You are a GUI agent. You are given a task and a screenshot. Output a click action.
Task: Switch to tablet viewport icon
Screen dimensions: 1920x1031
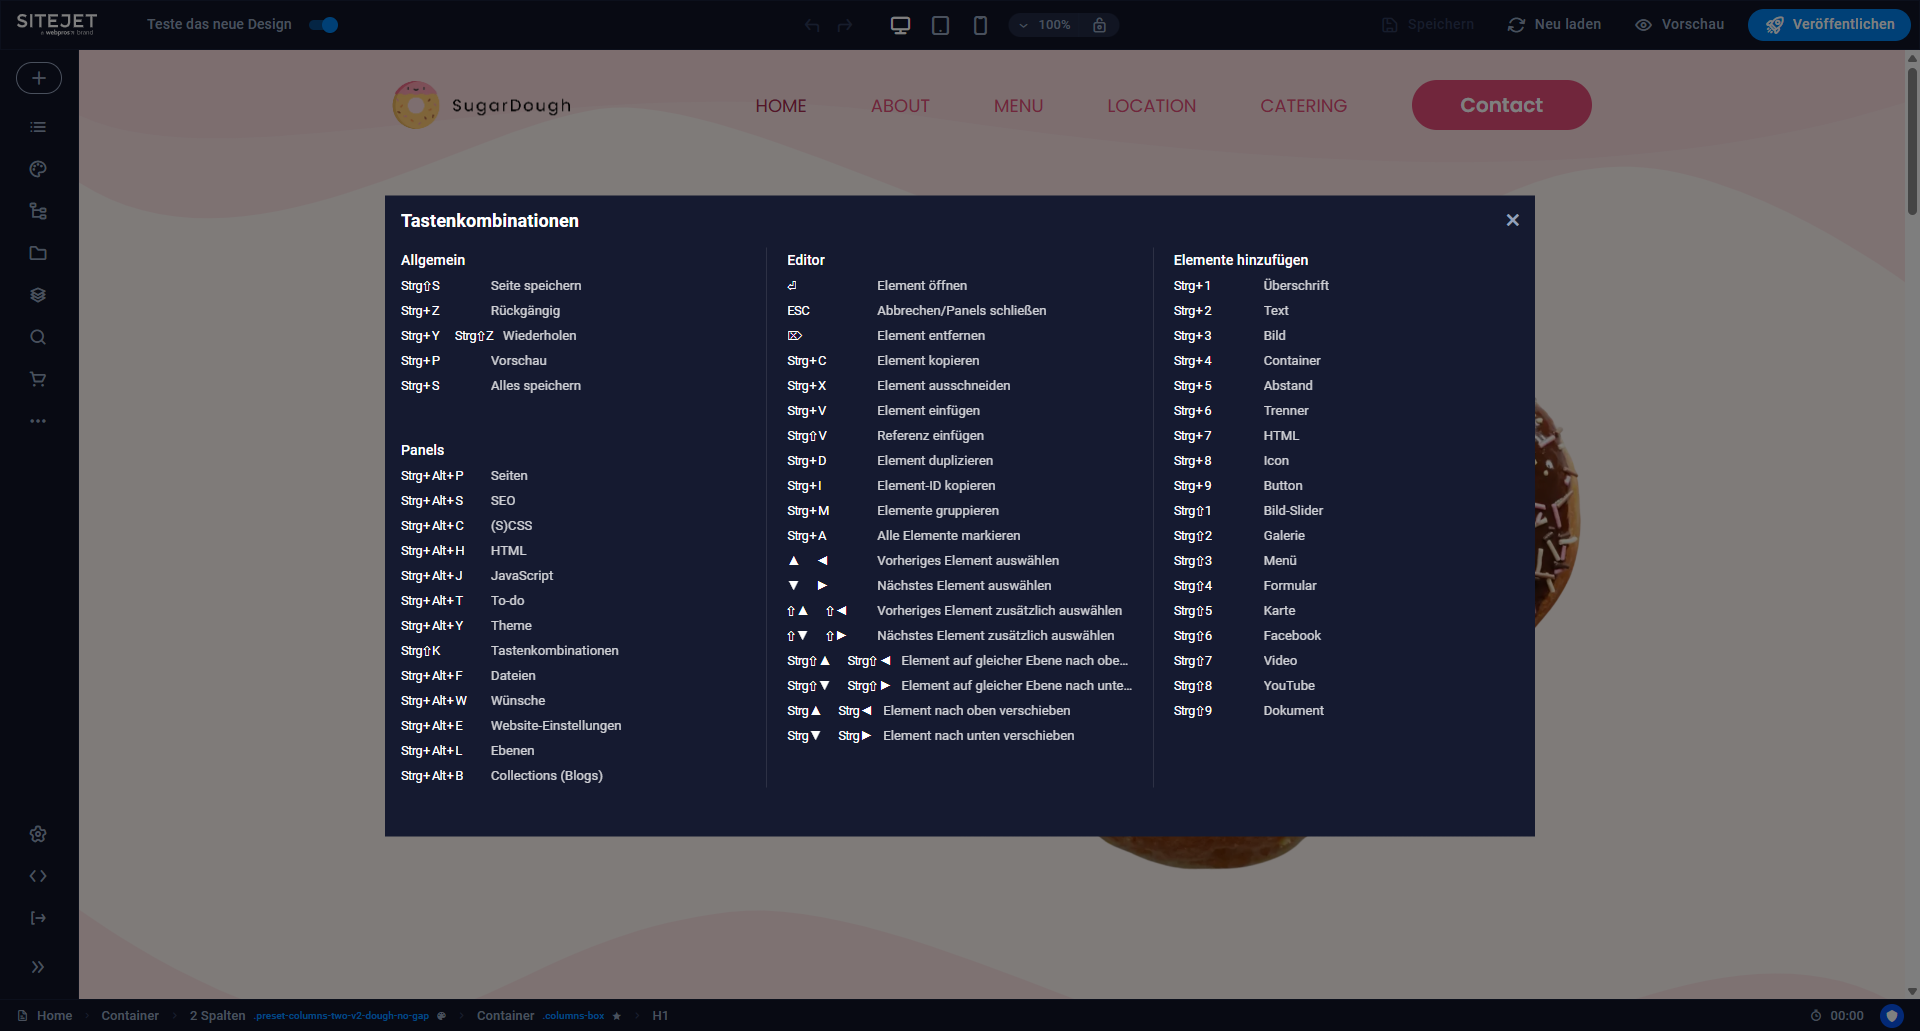tap(940, 25)
